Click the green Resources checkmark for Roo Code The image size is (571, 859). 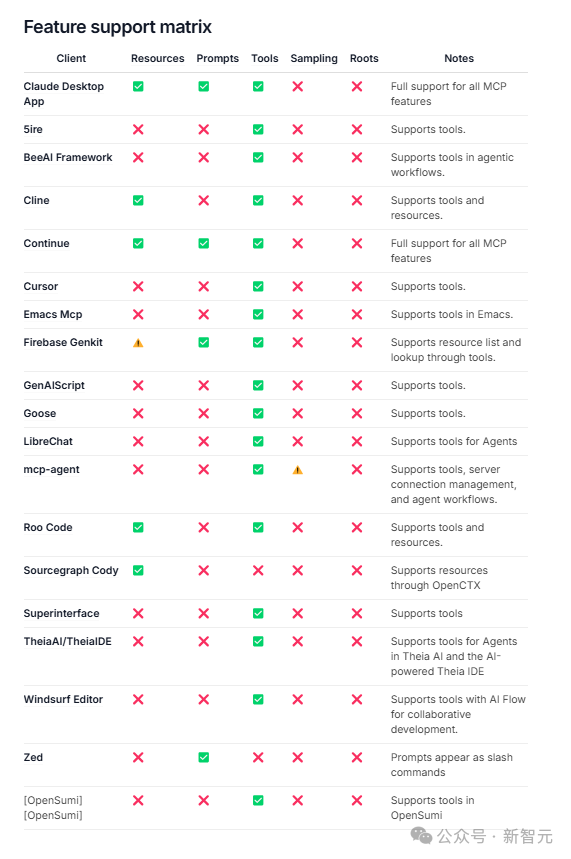click(x=138, y=528)
